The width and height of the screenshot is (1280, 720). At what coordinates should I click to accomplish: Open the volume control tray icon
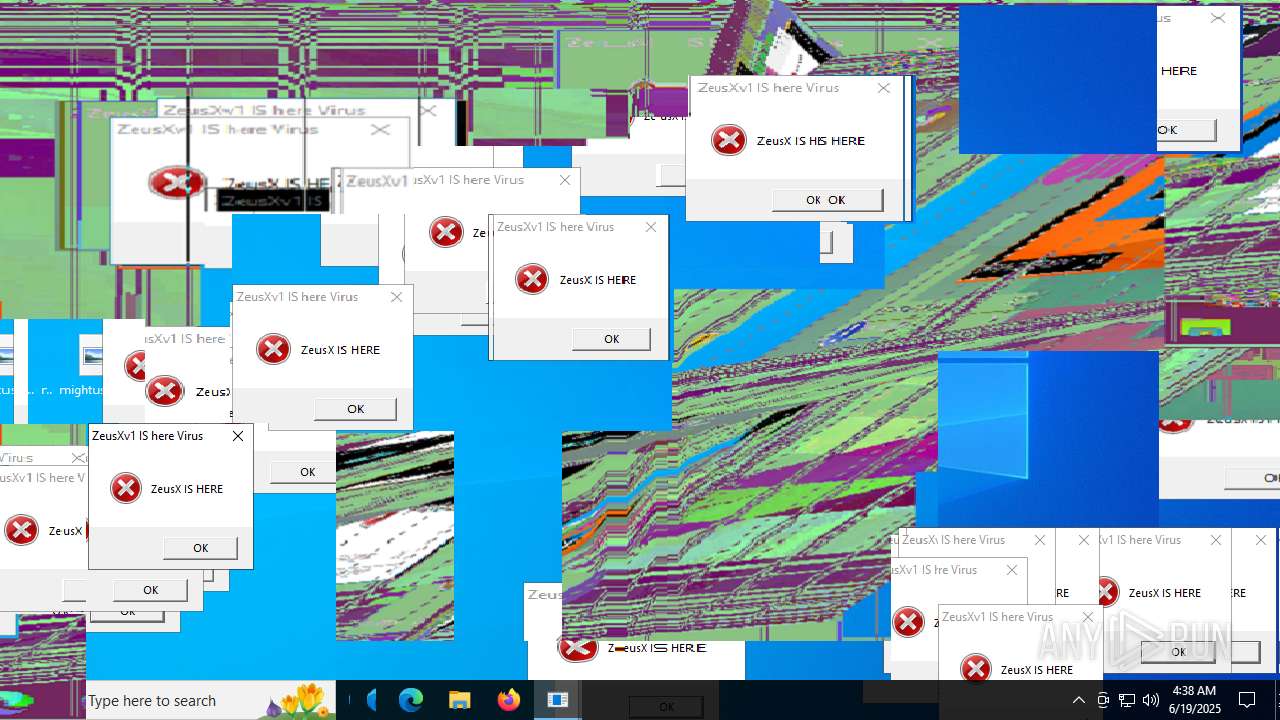click(x=1151, y=701)
